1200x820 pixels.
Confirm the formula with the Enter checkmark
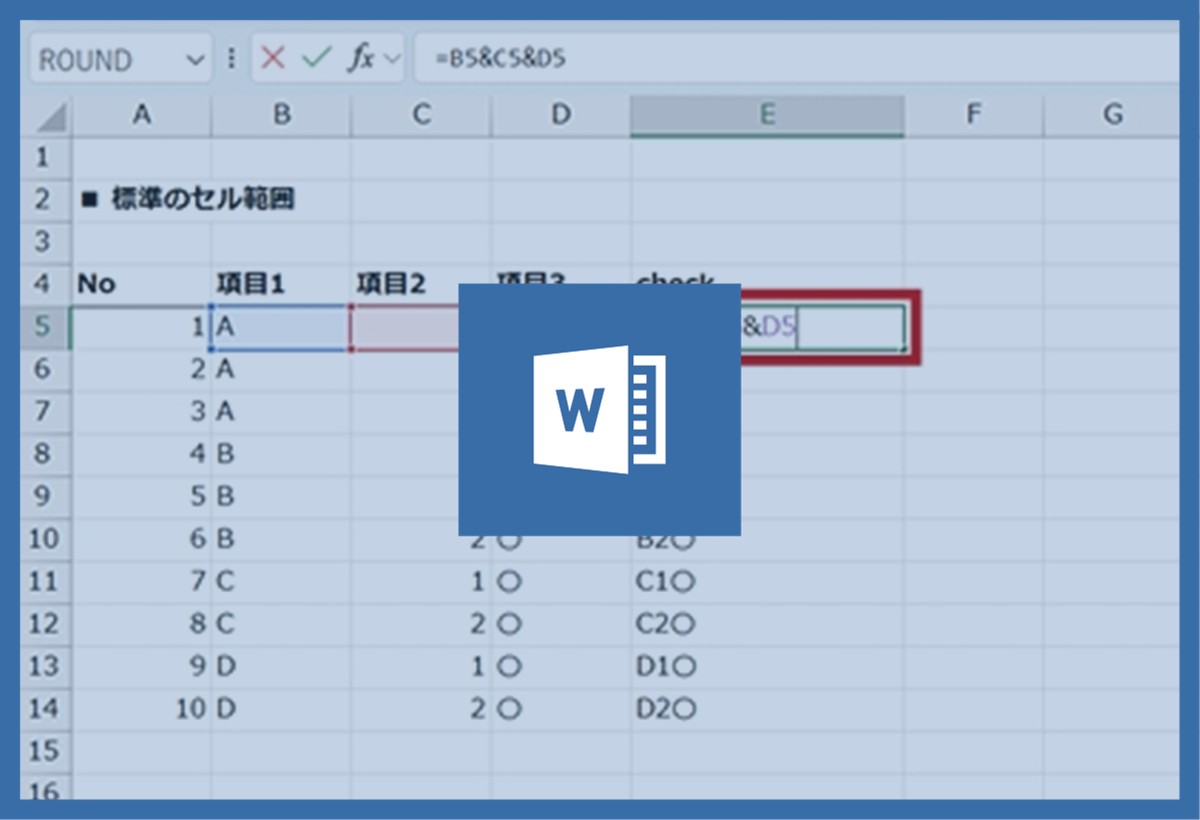coord(316,59)
